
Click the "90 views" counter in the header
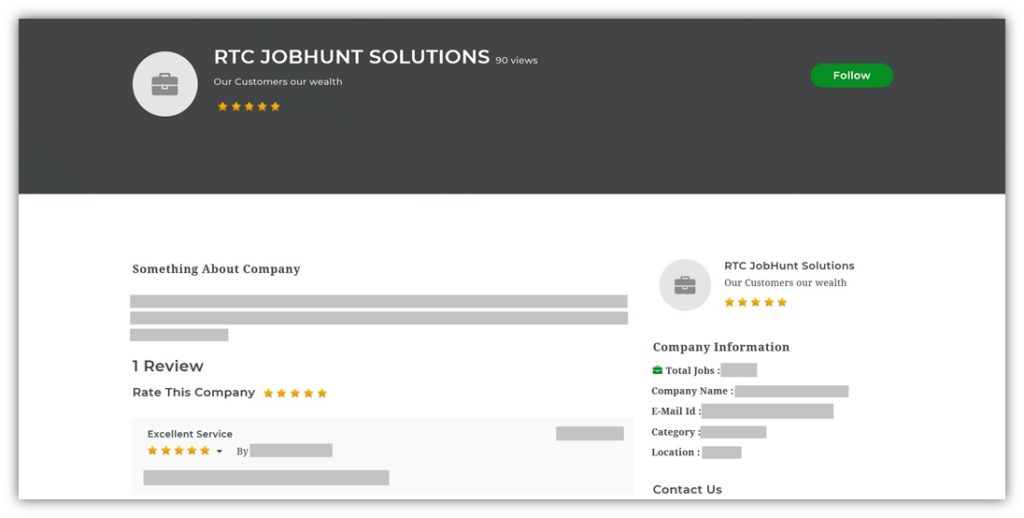[x=517, y=61]
